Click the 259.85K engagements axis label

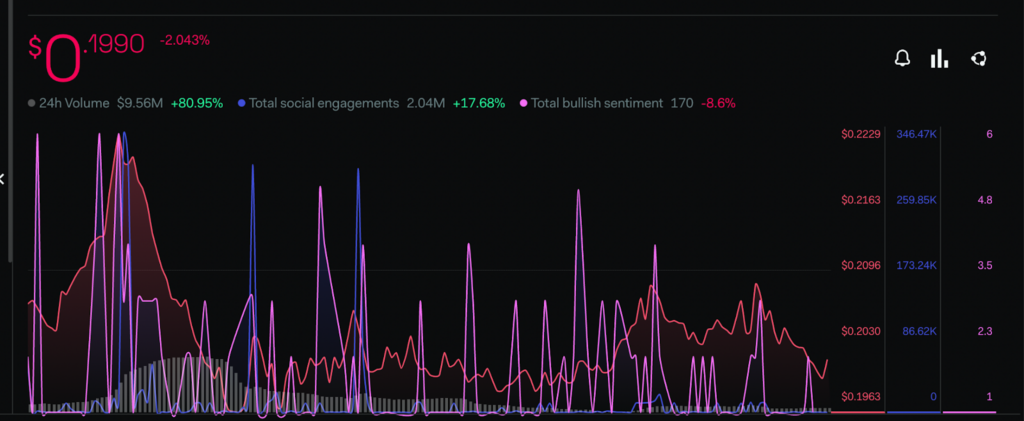[x=917, y=200]
